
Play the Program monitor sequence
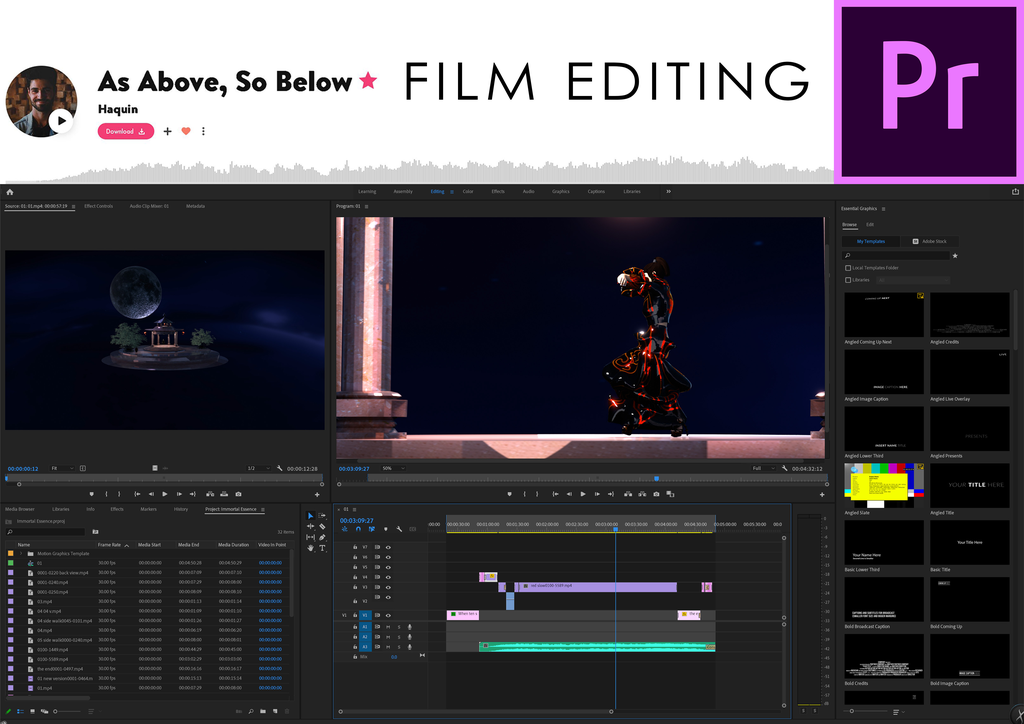coord(583,494)
